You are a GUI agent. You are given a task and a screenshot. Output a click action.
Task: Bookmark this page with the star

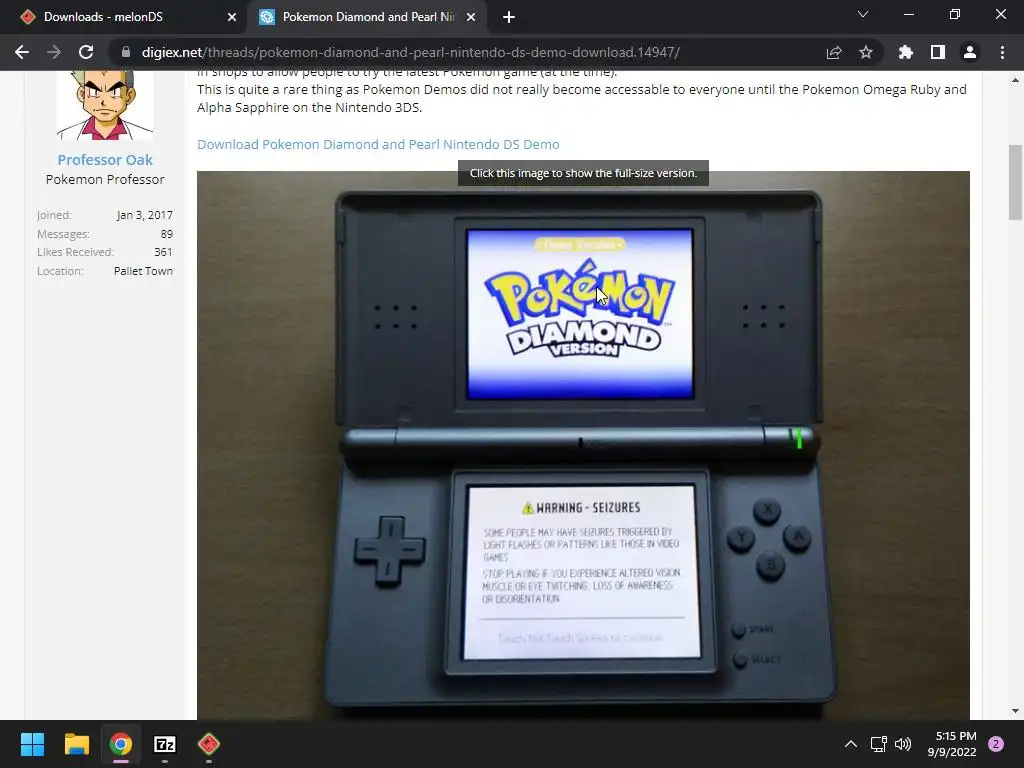(866, 52)
